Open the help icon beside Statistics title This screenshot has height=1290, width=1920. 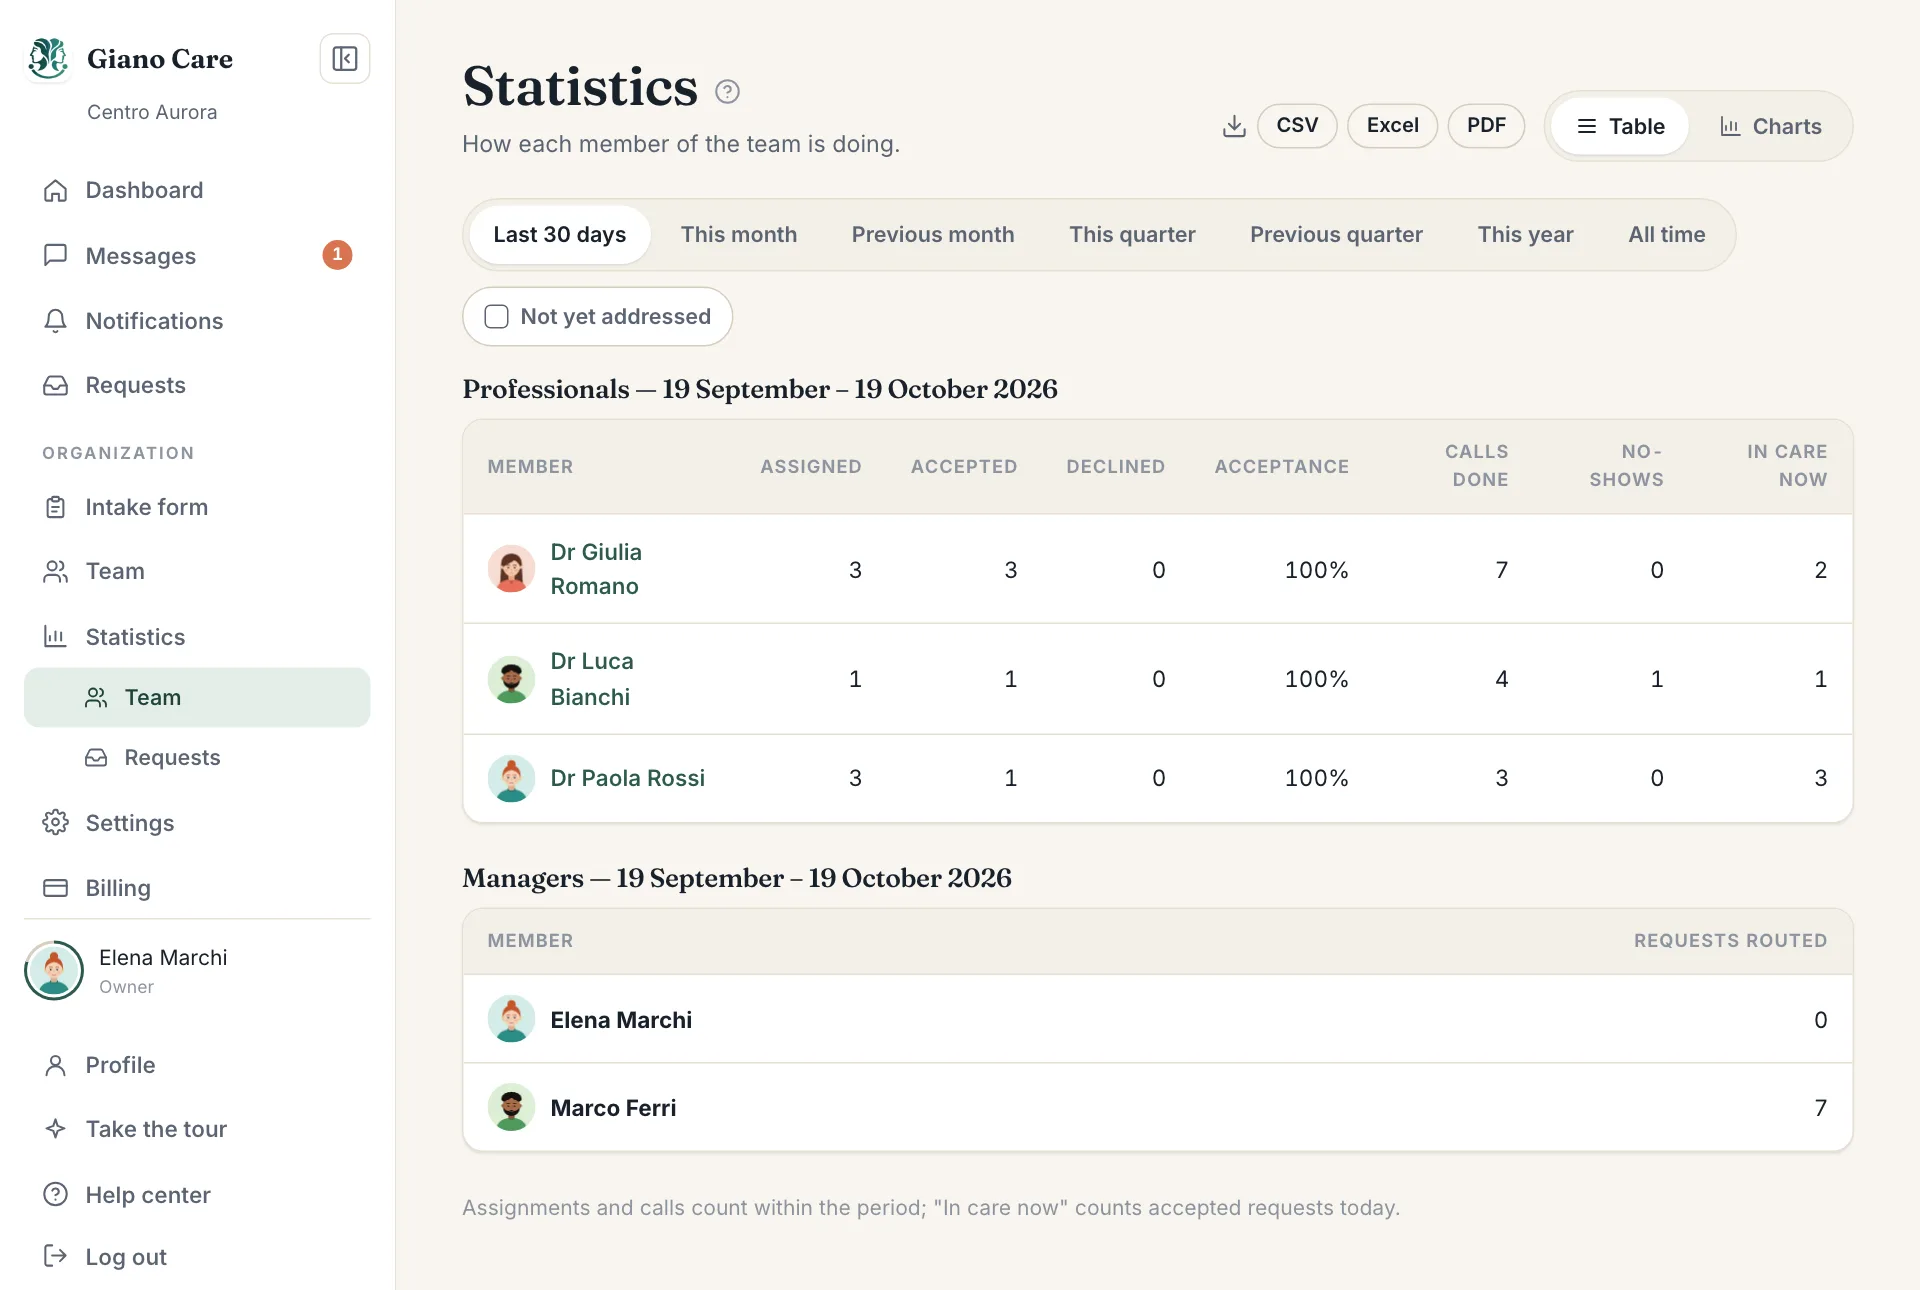point(727,92)
